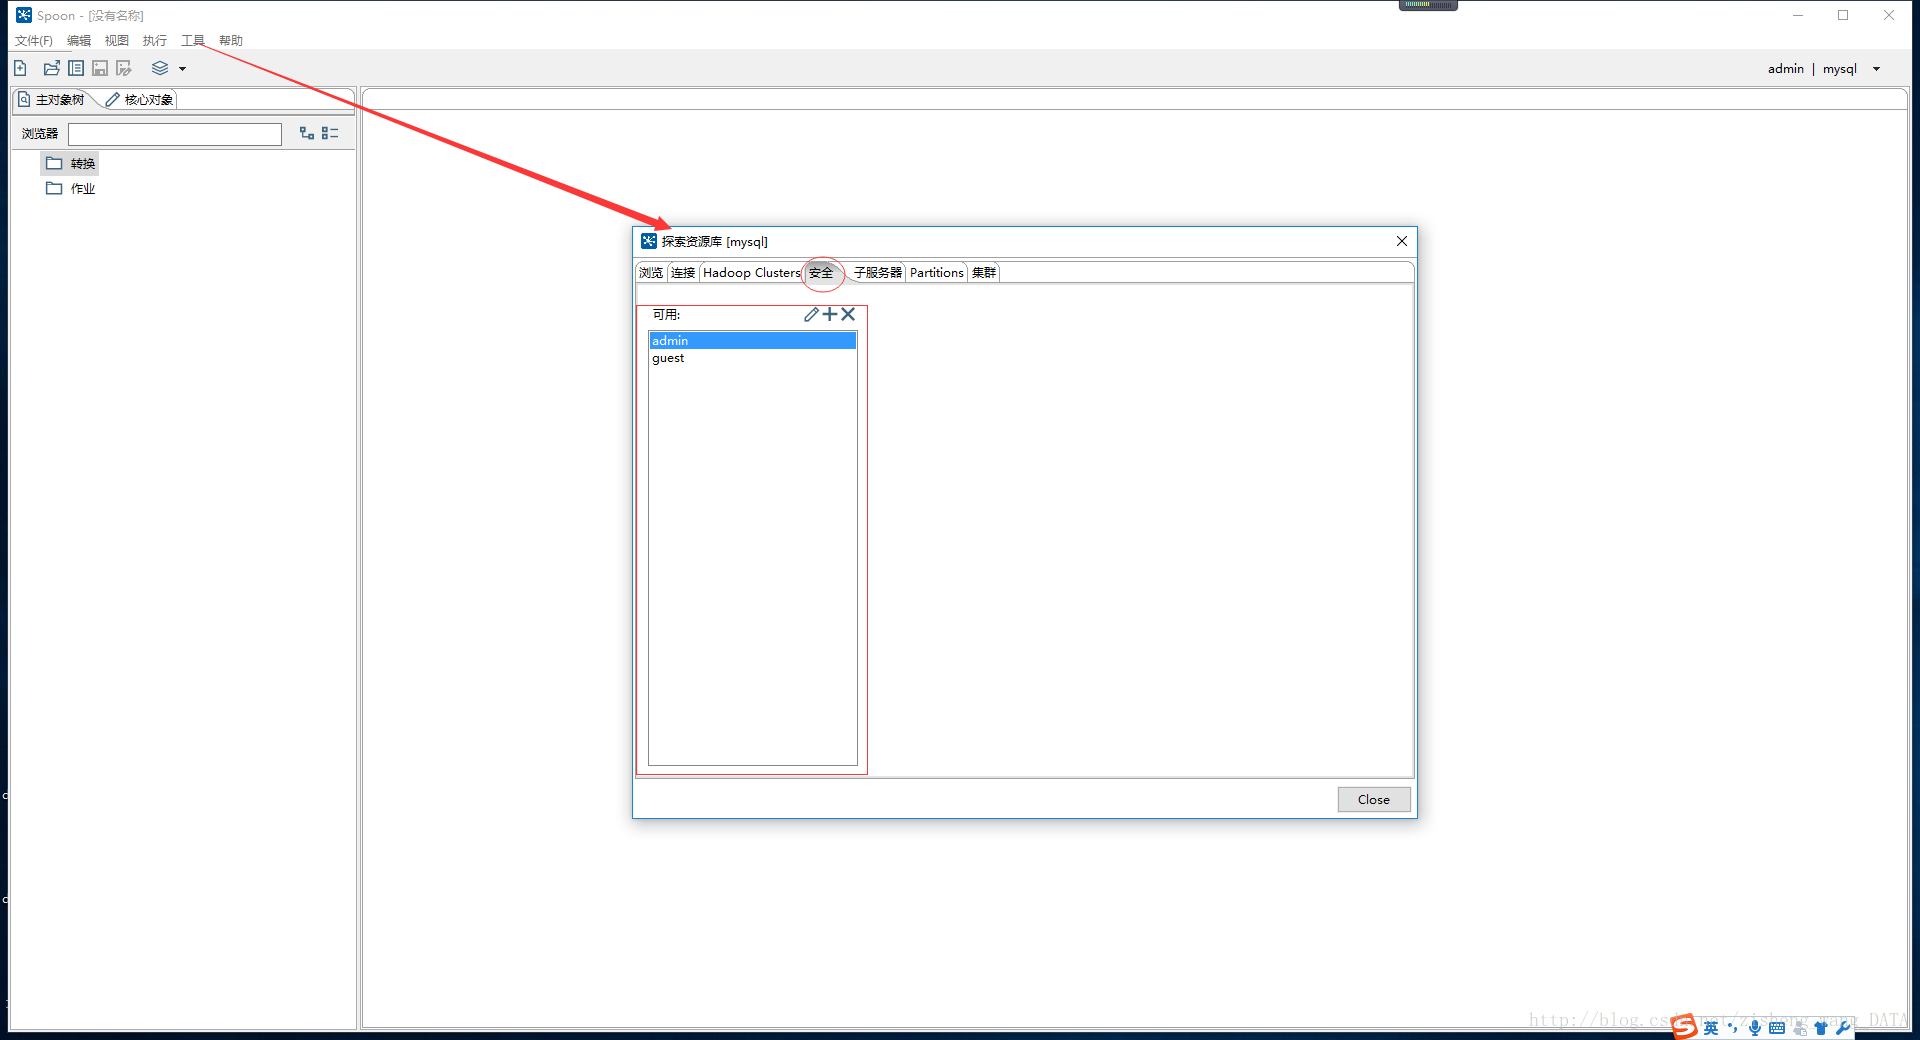Switch to the 子服务器 tab
The image size is (1920, 1040).
click(x=878, y=273)
